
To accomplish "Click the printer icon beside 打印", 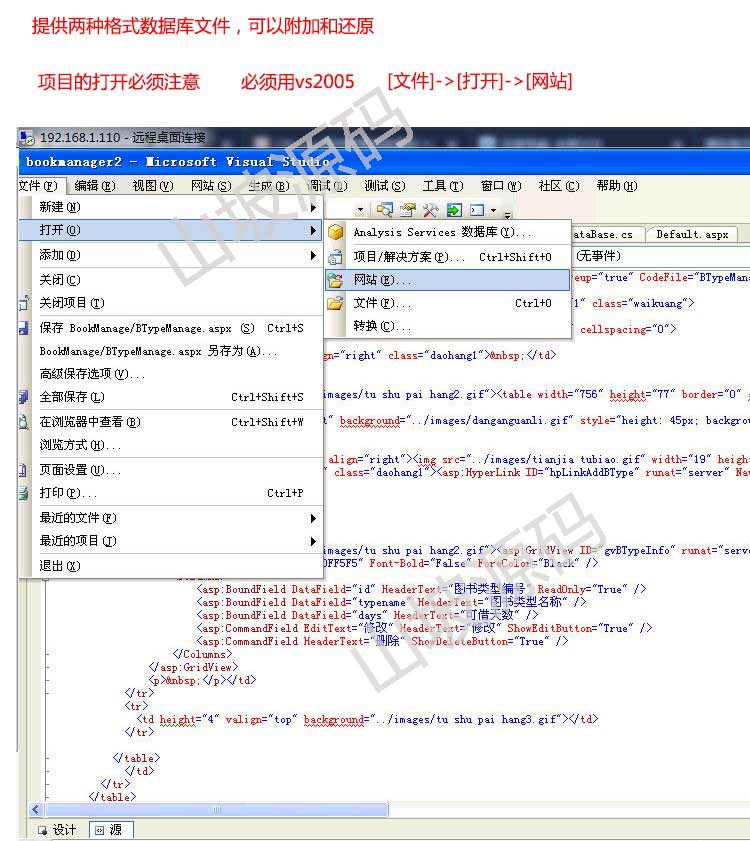I will [24, 493].
